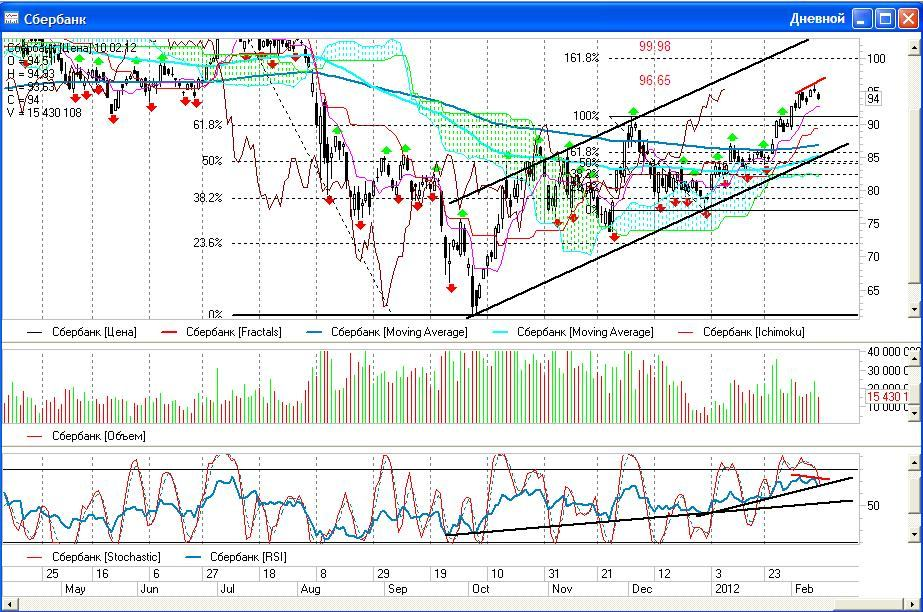This screenshot has width=923, height=612.
Task: Click the Сбербанк window icon in title bar
Action: tap(11, 18)
